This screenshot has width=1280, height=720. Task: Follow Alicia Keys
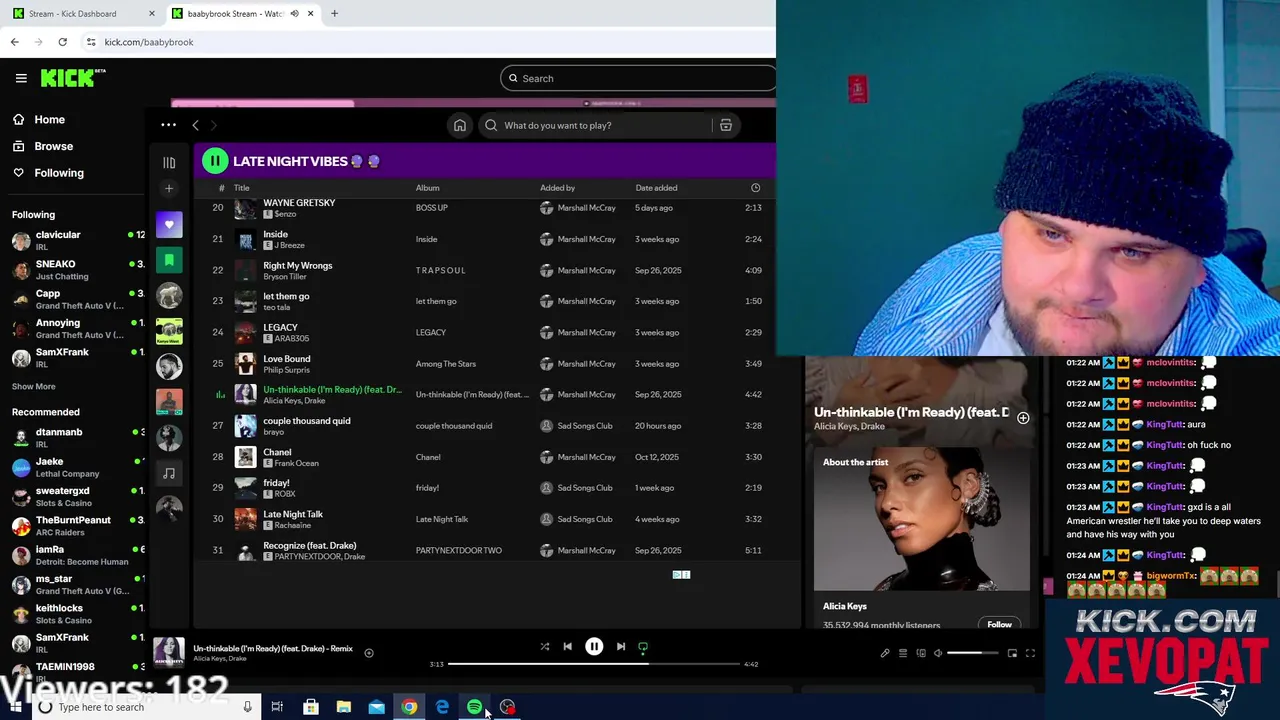[999, 624]
